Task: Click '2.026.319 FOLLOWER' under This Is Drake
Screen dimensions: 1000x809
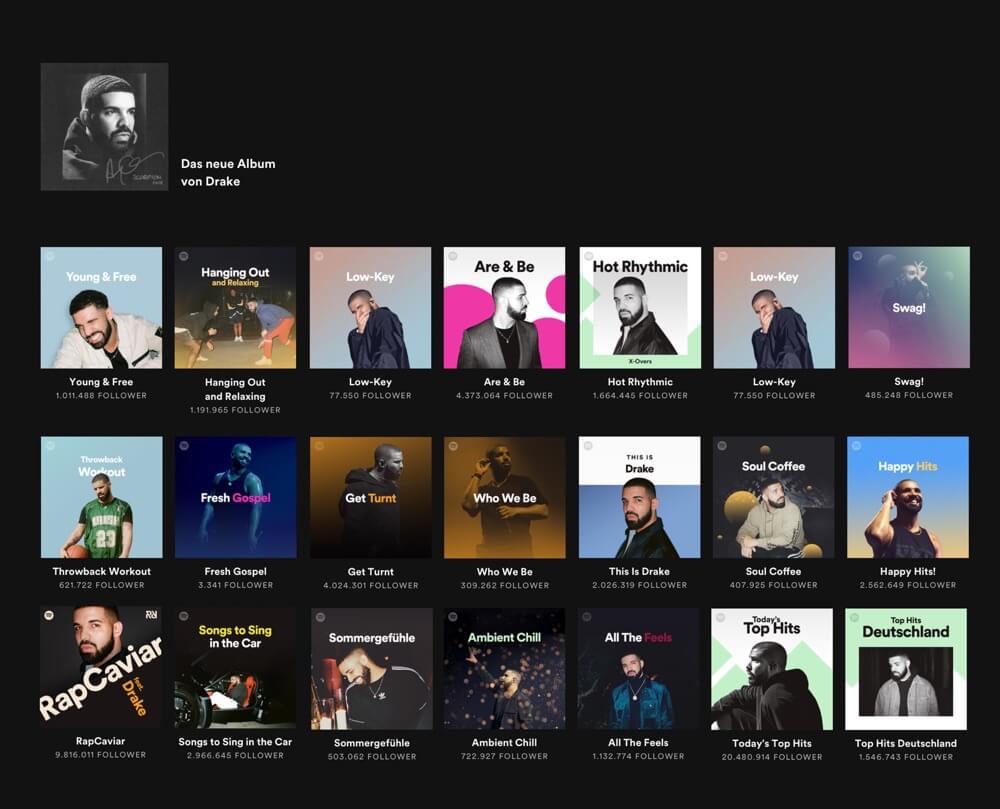Action: pyautogui.click(x=640, y=585)
